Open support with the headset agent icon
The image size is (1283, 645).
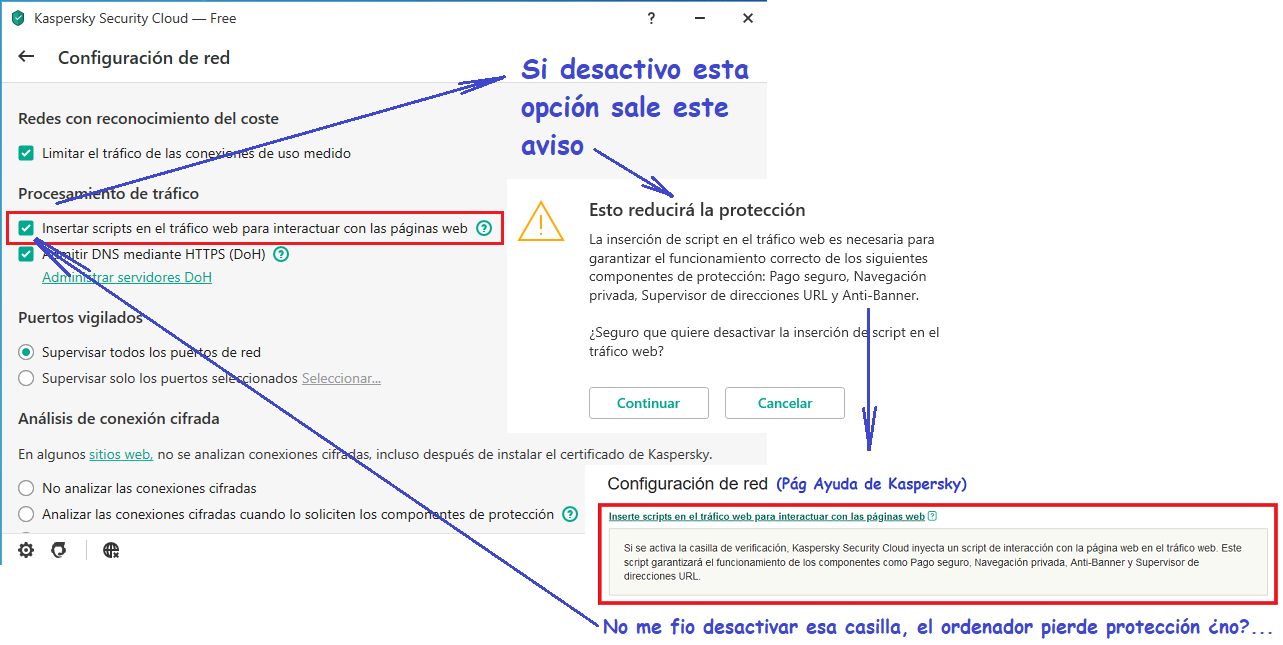coord(59,550)
